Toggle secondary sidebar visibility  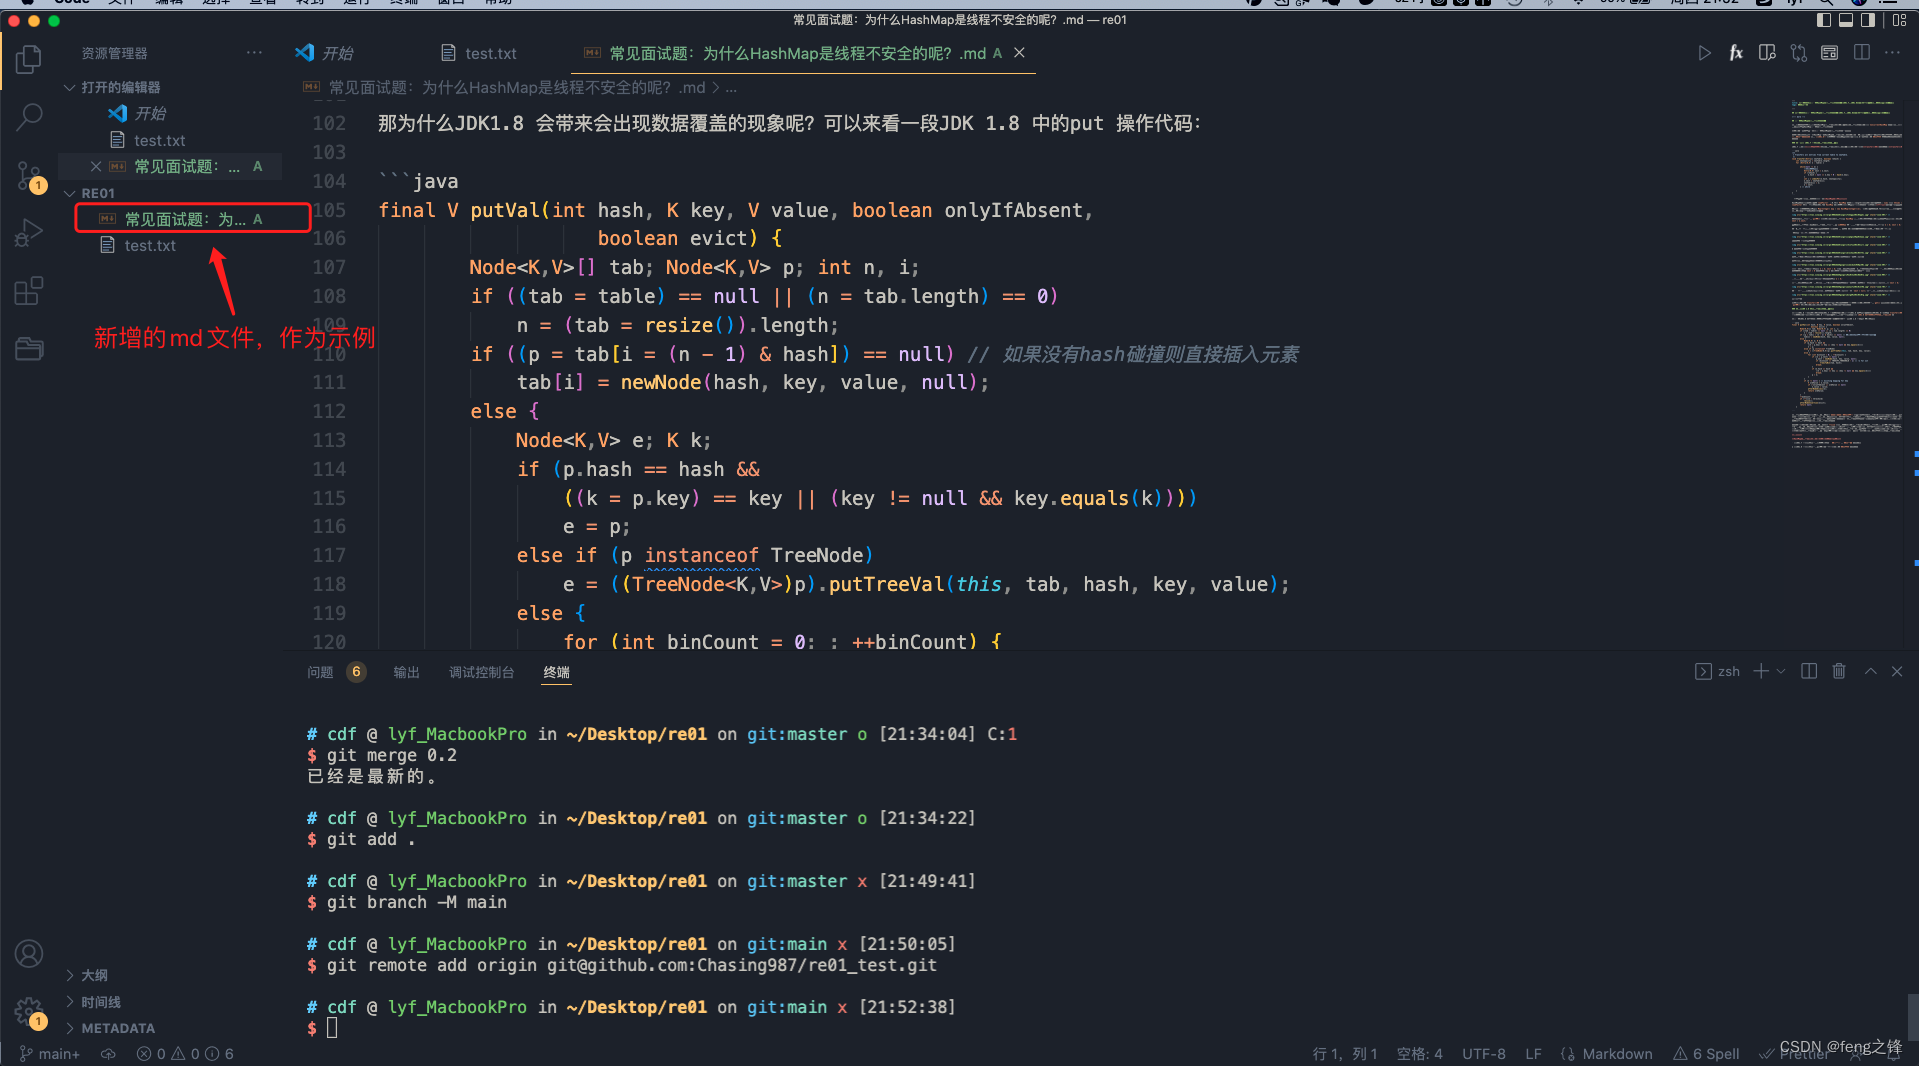pyautogui.click(x=1867, y=20)
